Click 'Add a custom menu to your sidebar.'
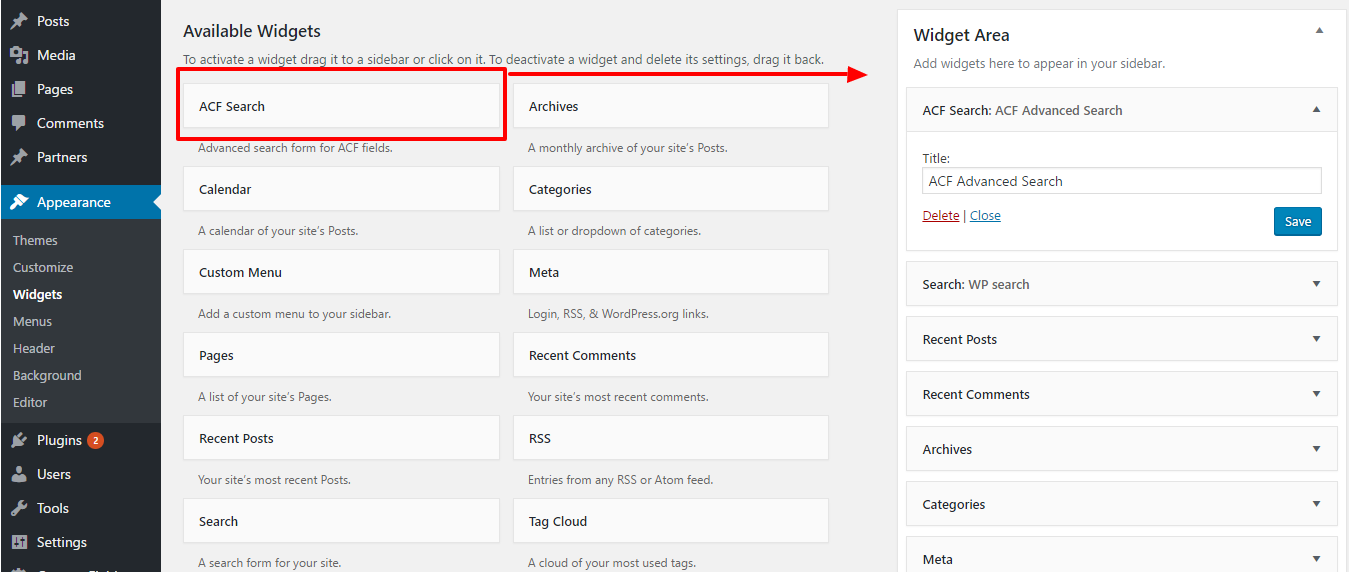This screenshot has width=1349, height=572. coord(294,313)
